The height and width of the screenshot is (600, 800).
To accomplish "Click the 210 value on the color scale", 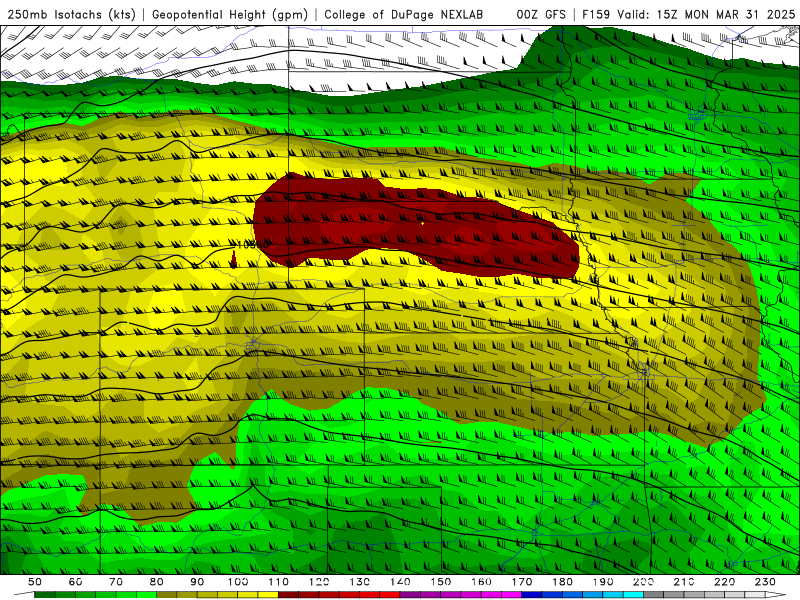I will [x=684, y=582].
